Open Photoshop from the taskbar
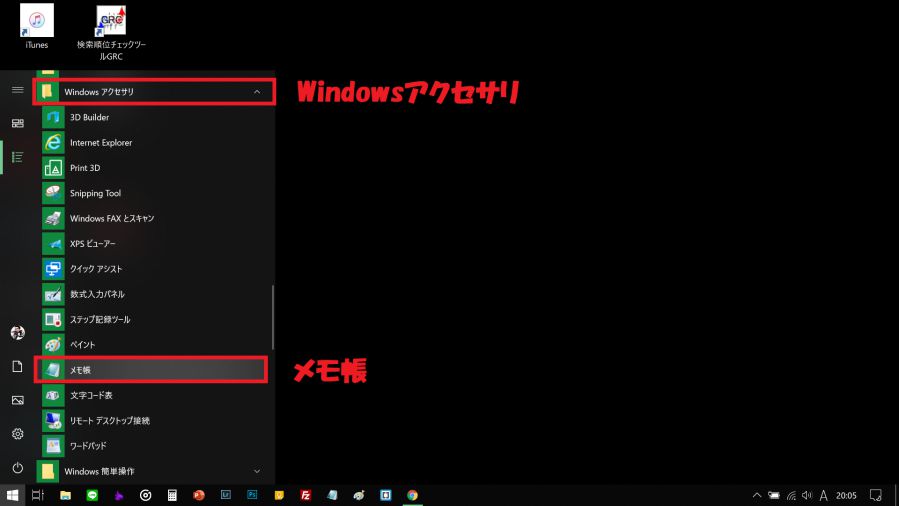The width and height of the screenshot is (899, 506). point(252,495)
